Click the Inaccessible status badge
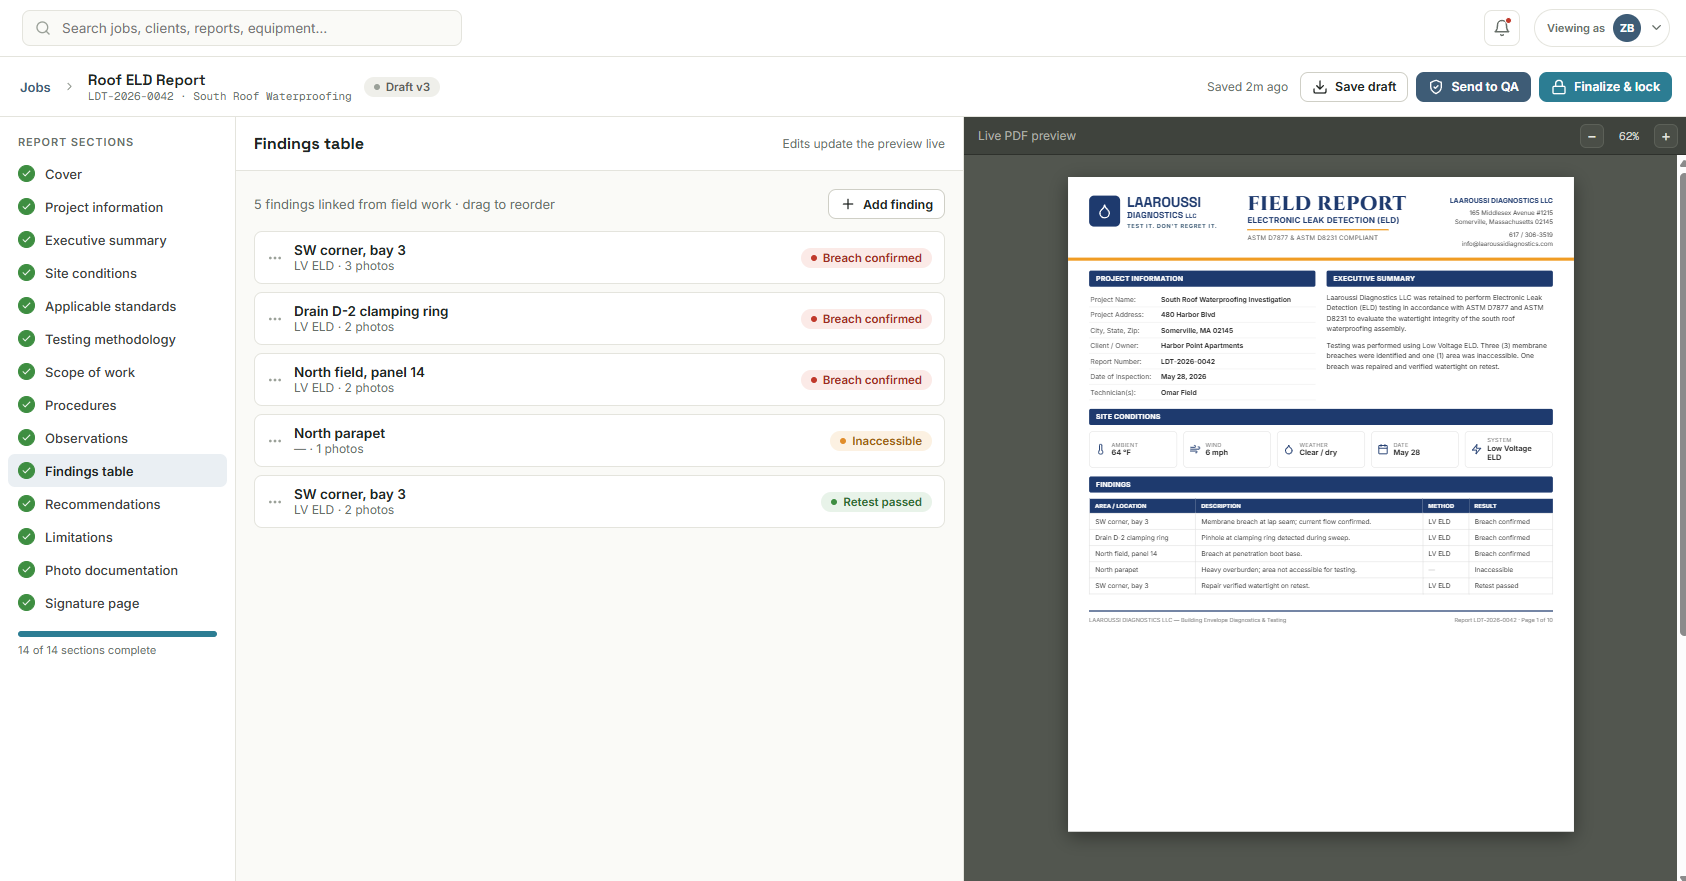Screen dimensions: 1686x881 880,441
